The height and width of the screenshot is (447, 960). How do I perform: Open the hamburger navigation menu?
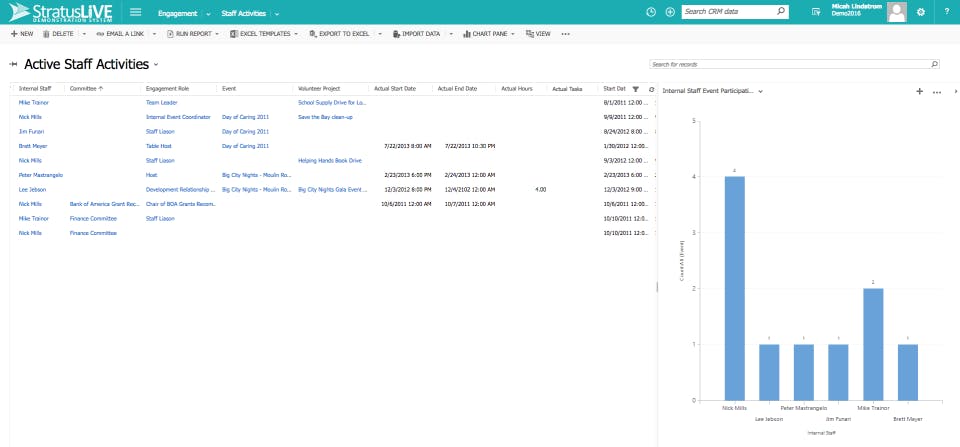[x=136, y=12]
